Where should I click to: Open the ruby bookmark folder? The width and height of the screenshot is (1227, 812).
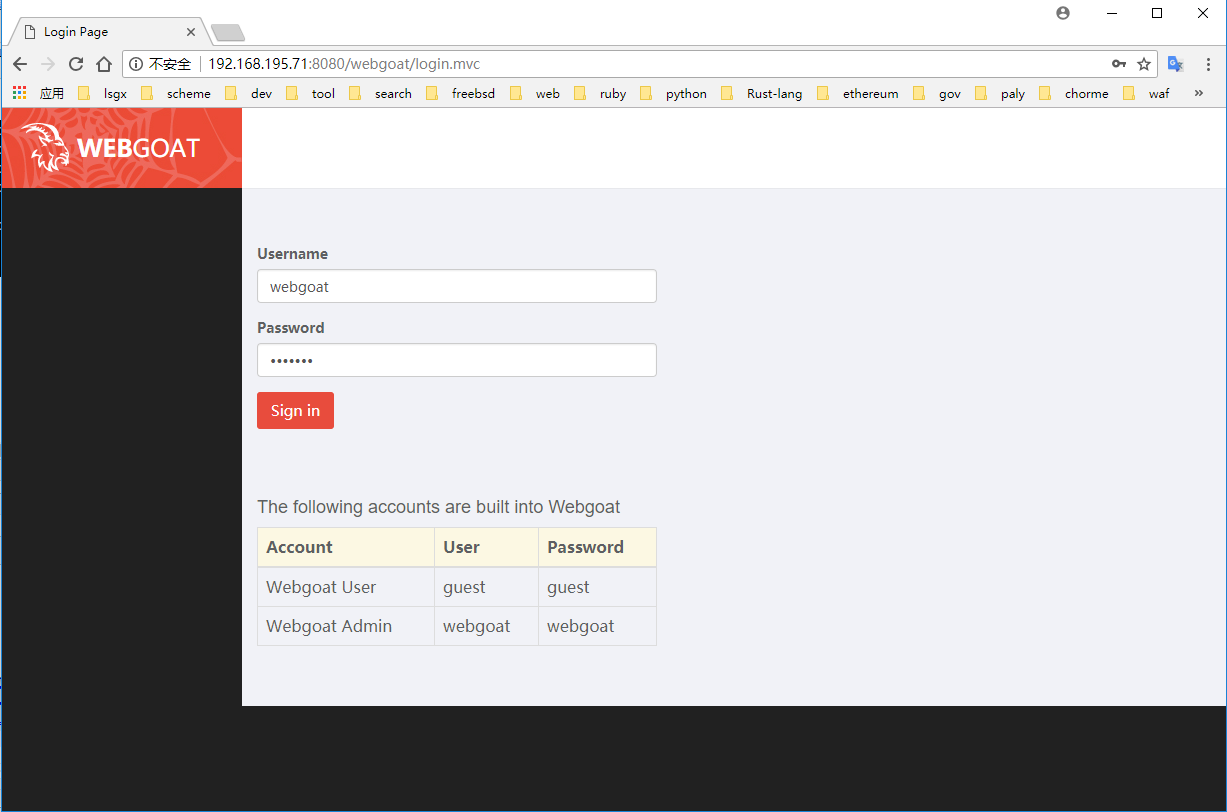coord(599,93)
